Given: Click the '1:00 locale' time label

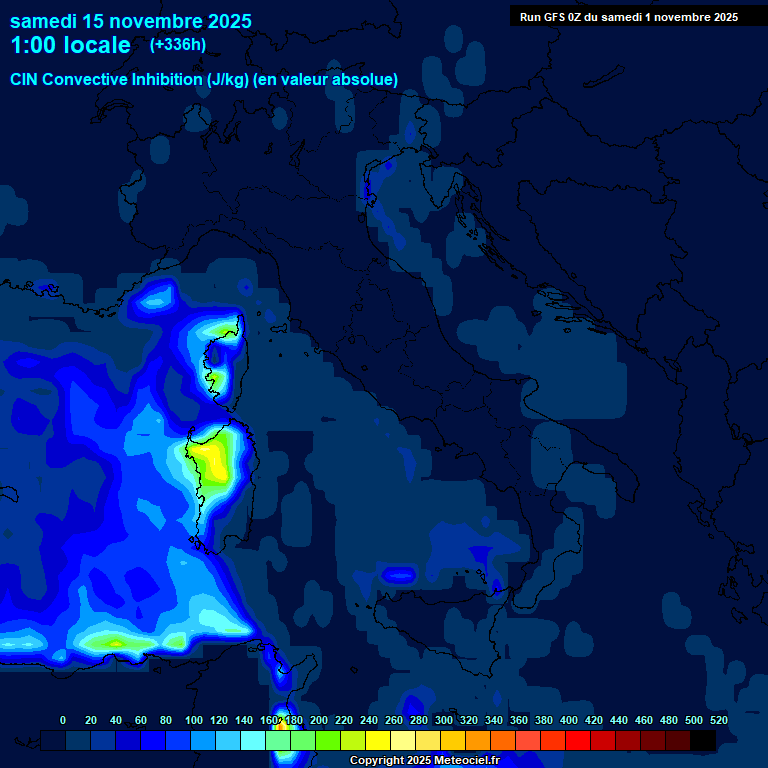Looking at the screenshot, I should point(70,45).
